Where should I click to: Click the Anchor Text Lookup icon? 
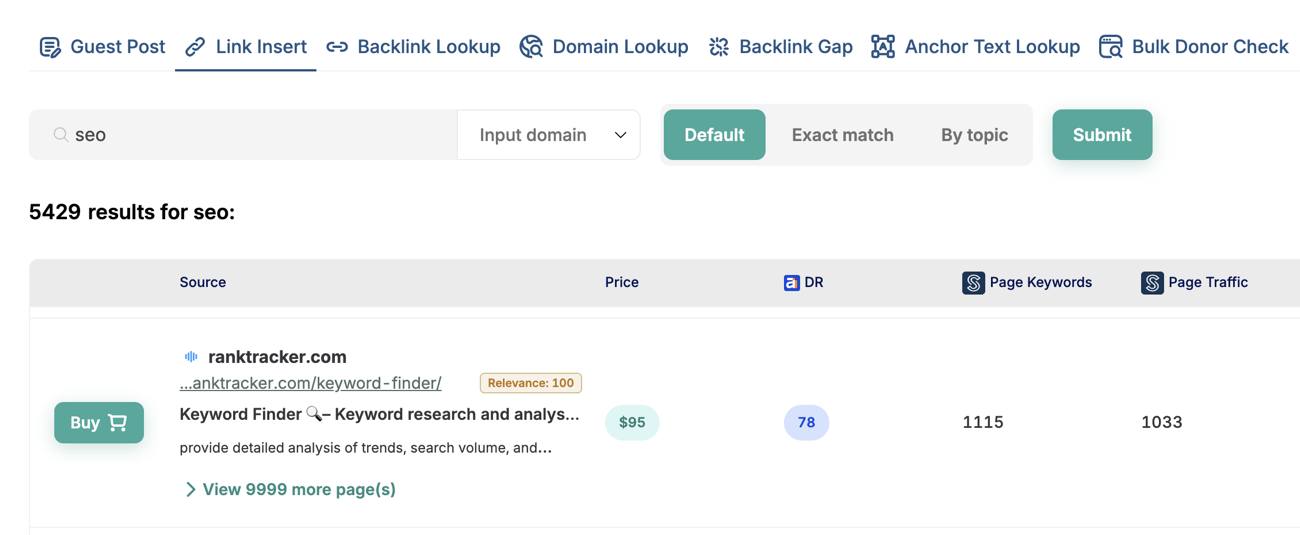(883, 47)
